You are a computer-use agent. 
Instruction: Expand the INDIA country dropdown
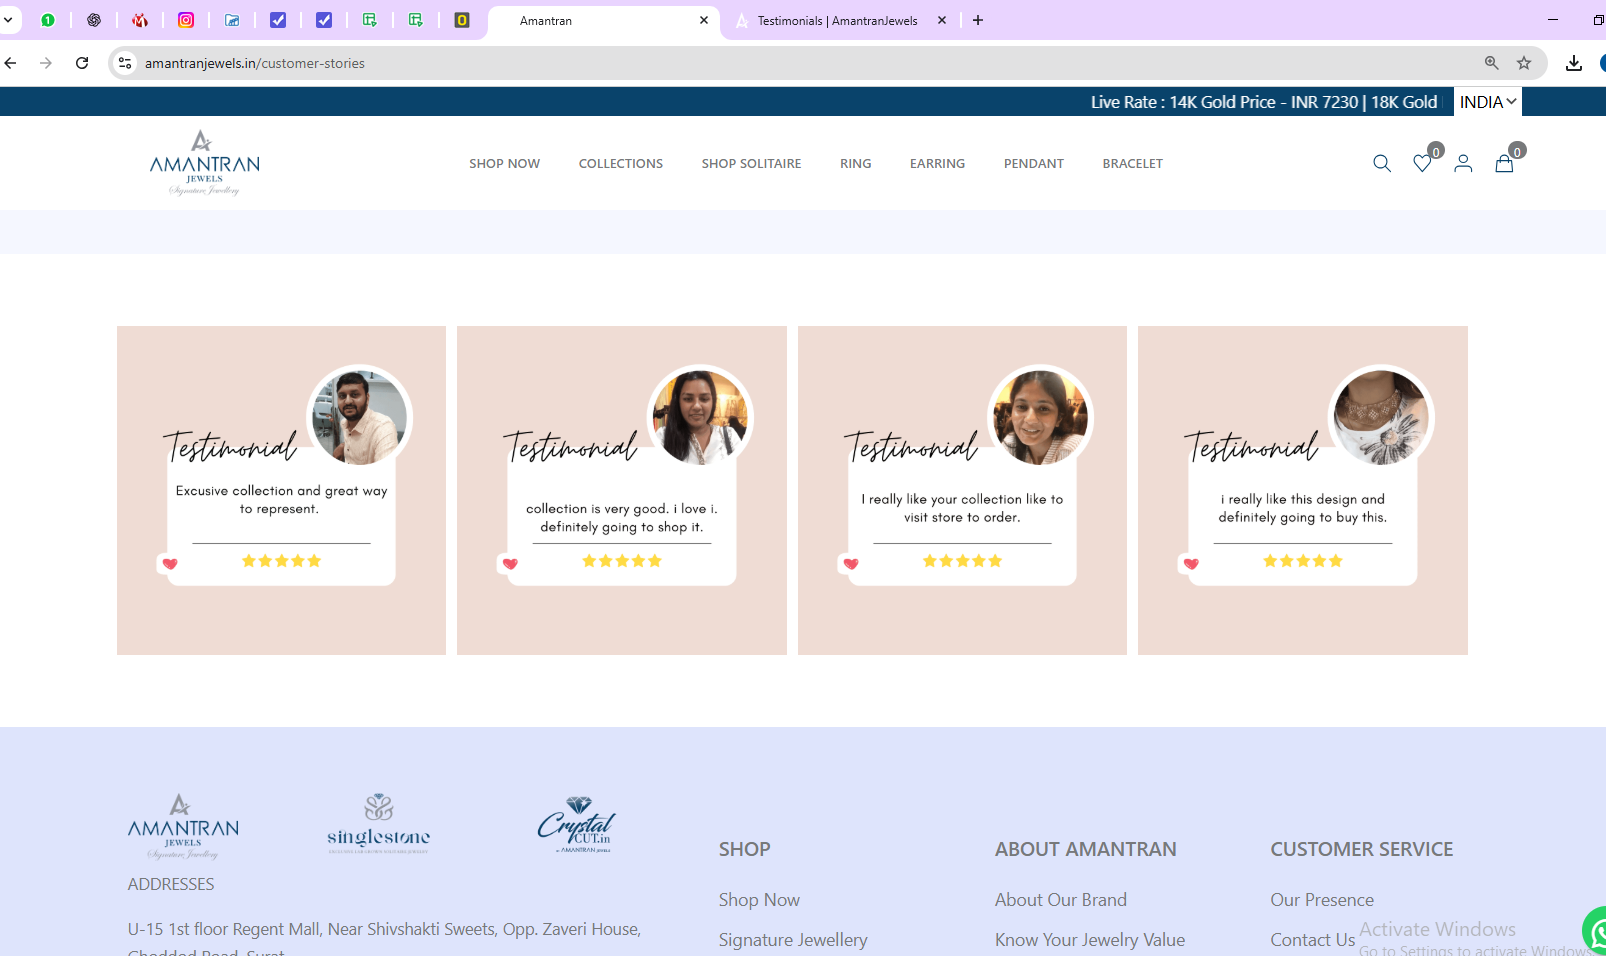pyautogui.click(x=1487, y=102)
